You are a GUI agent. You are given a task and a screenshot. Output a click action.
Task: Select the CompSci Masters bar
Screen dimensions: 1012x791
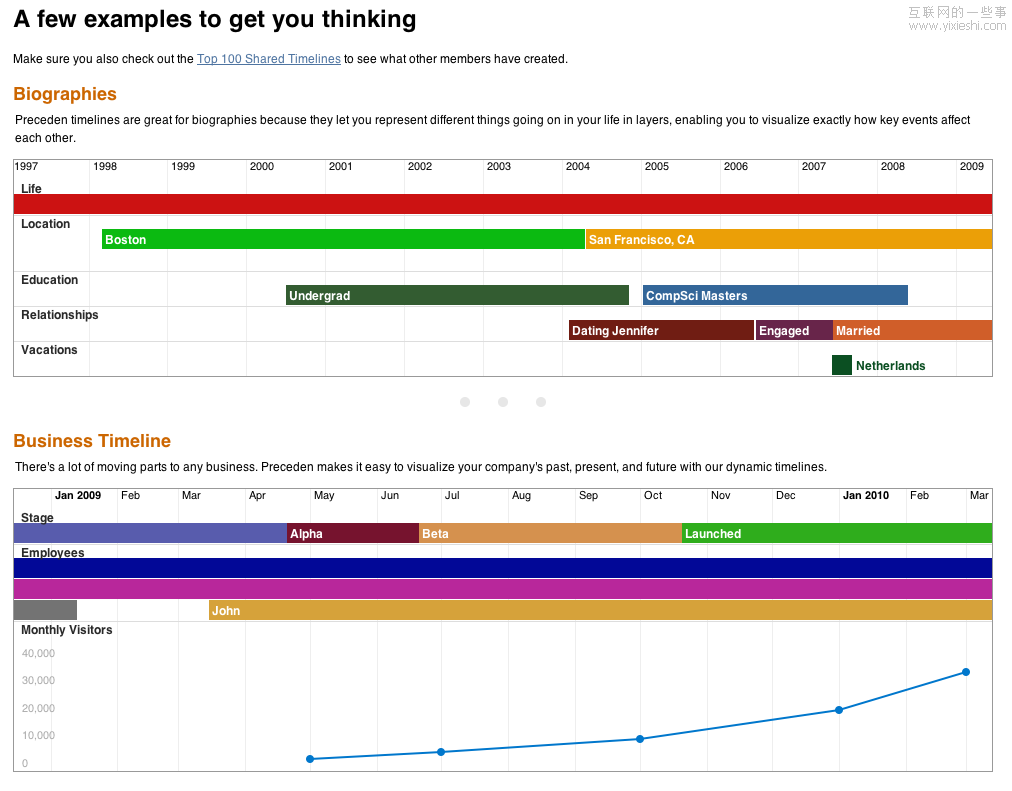click(x=775, y=295)
